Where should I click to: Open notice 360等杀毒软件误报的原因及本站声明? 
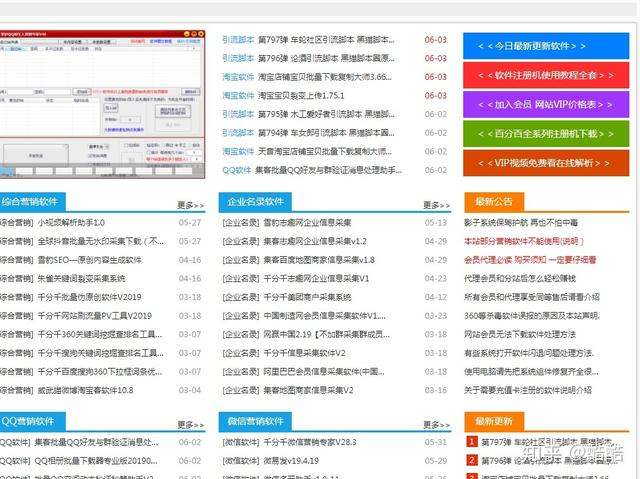coord(532,316)
